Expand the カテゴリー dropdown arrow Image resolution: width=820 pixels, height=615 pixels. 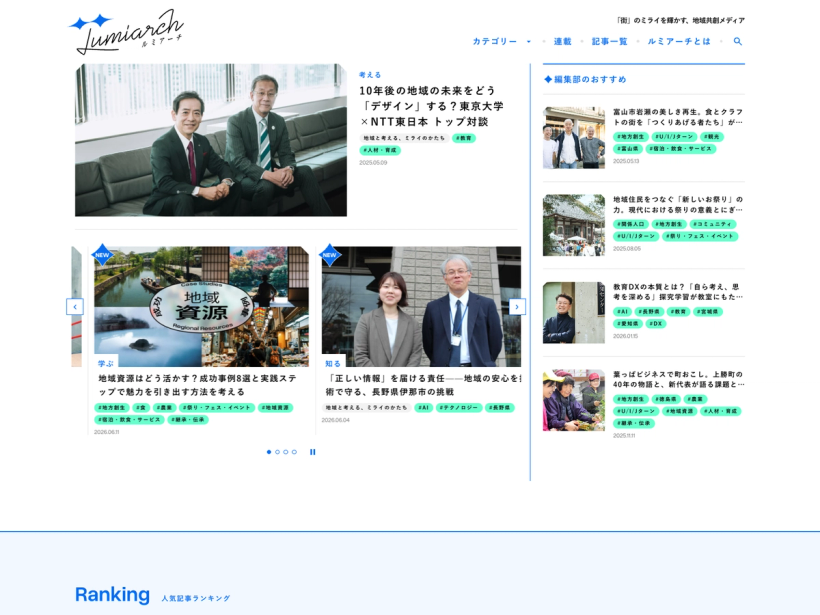click(x=529, y=41)
